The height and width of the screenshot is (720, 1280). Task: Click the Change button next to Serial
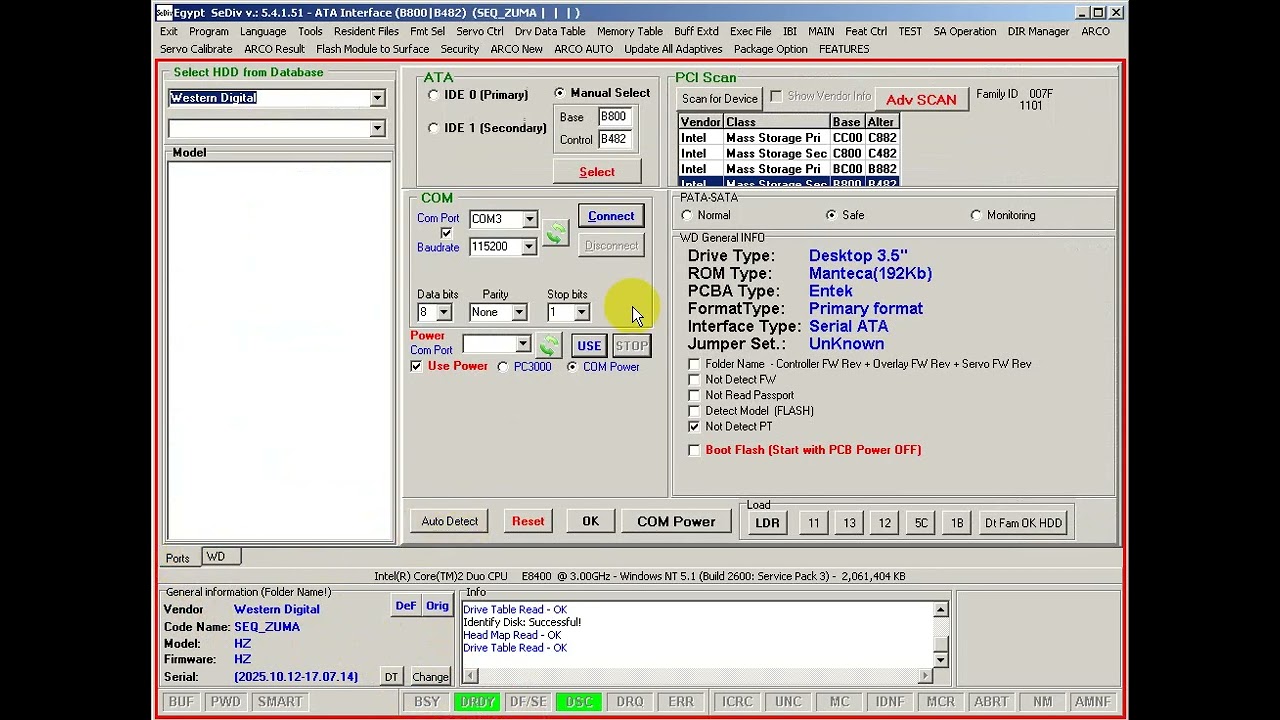coord(430,678)
